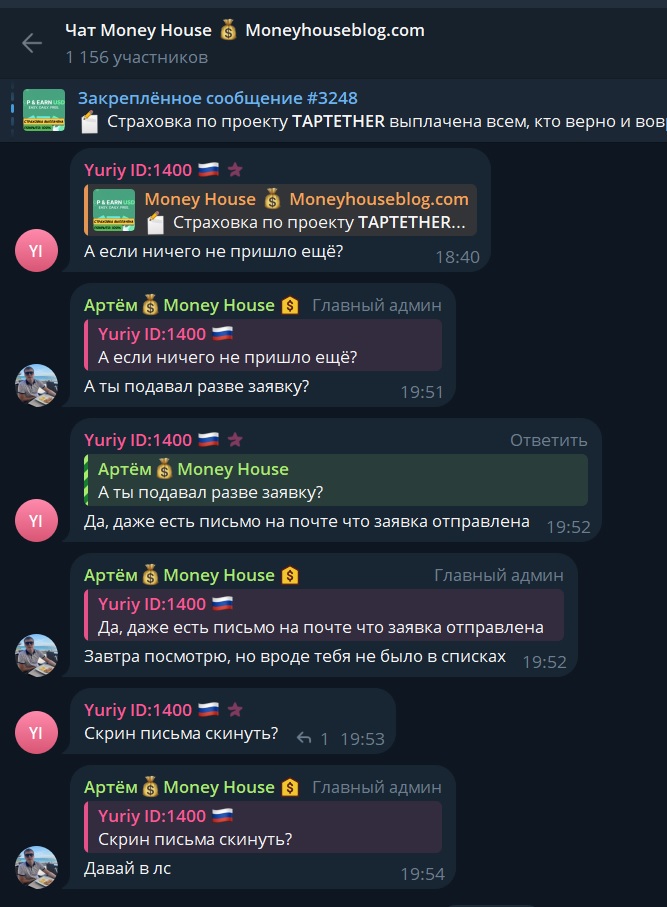Click the Главный админ label on the 19:54 message
This screenshot has width=667, height=907.
(x=377, y=787)
